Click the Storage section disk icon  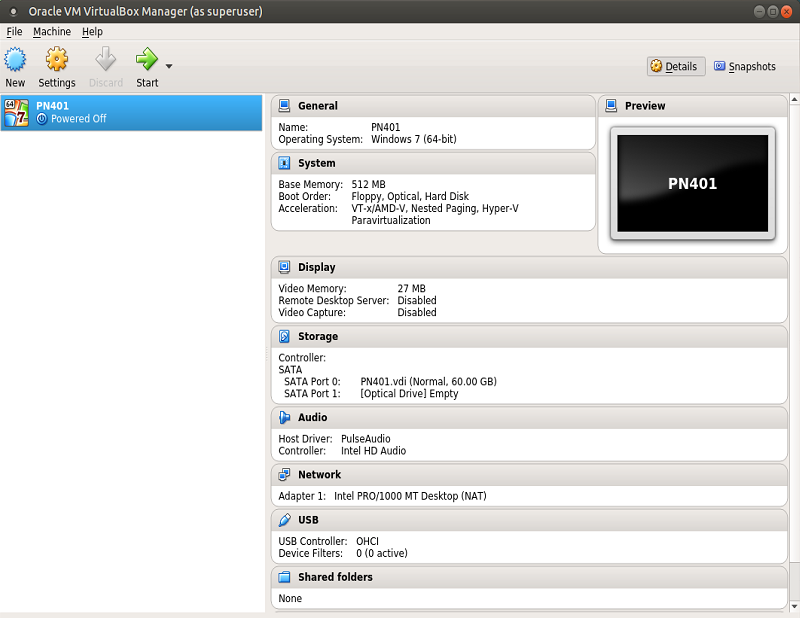click(x=284, y=336)
